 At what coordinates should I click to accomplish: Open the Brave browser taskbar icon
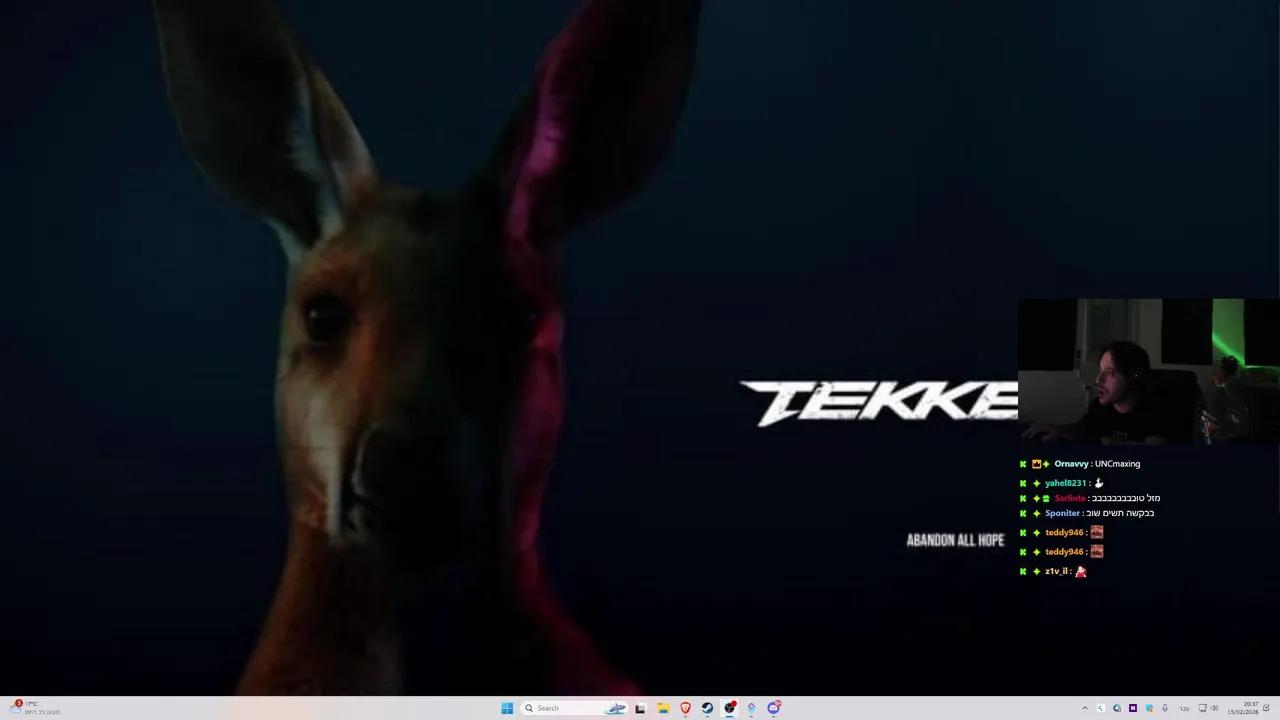coord(685,708)
